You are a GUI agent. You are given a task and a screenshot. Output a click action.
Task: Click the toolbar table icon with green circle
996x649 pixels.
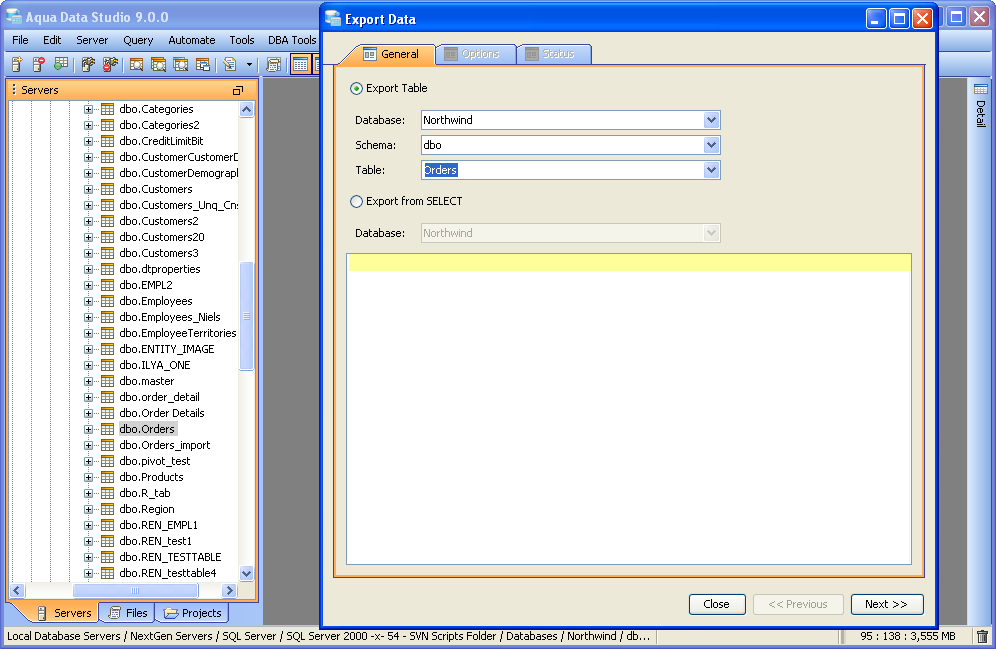tap(61, 64)
